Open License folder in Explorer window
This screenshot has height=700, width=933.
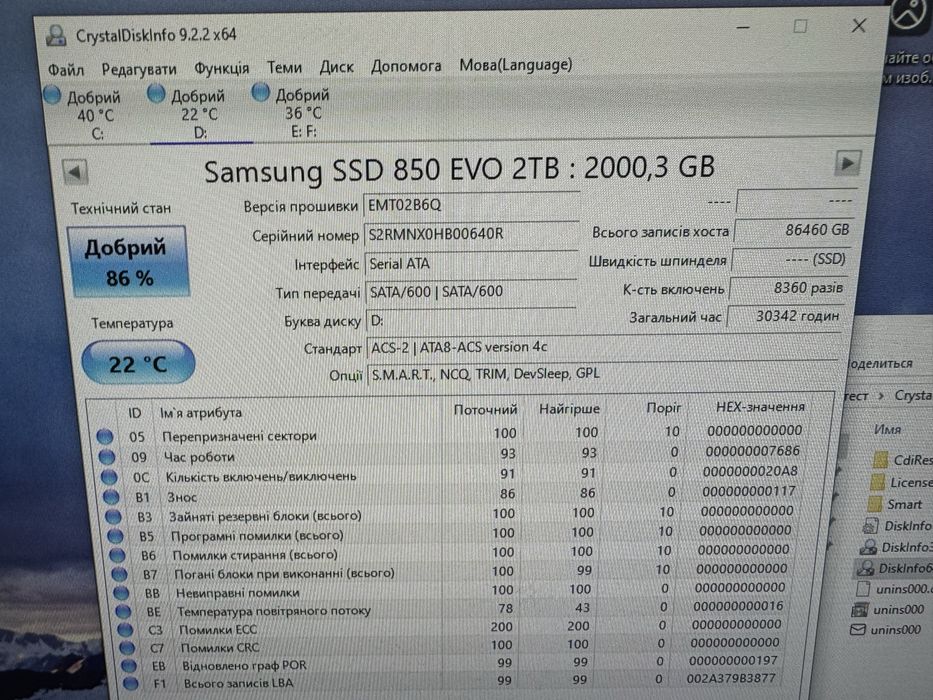(x=900, y=482)
